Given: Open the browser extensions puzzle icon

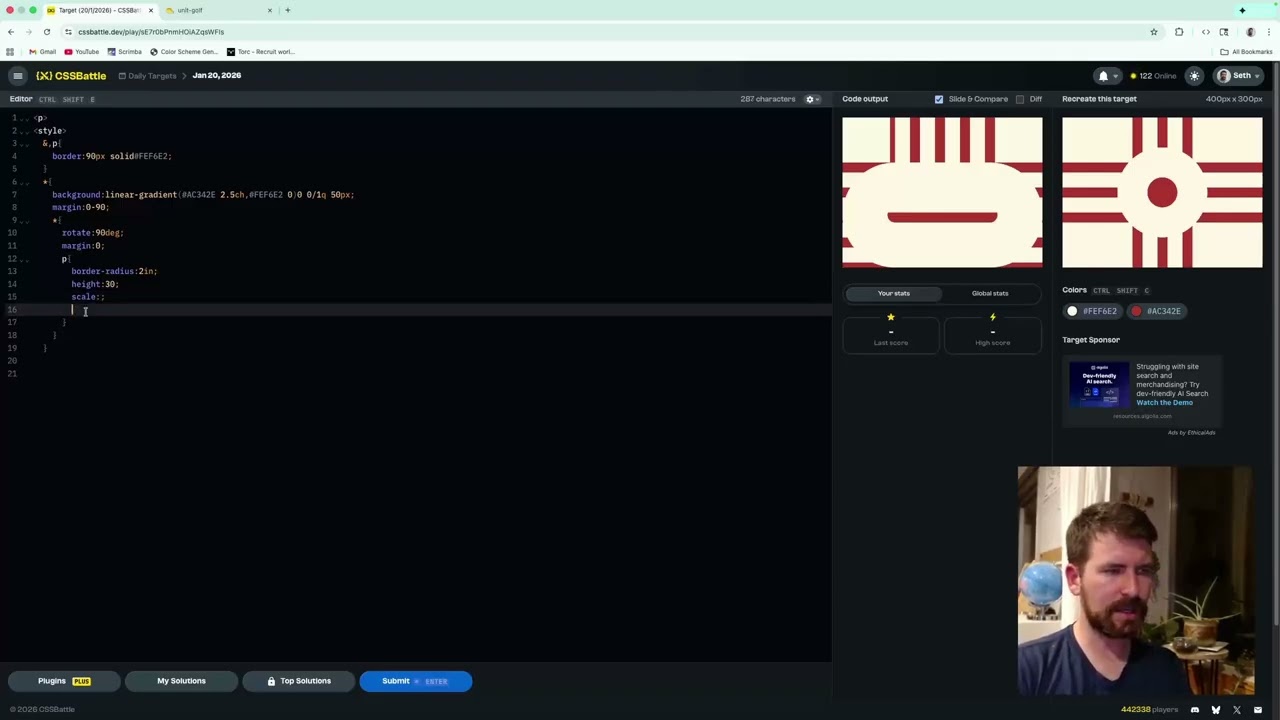Looking at the screenshot, I should 1179,32.
